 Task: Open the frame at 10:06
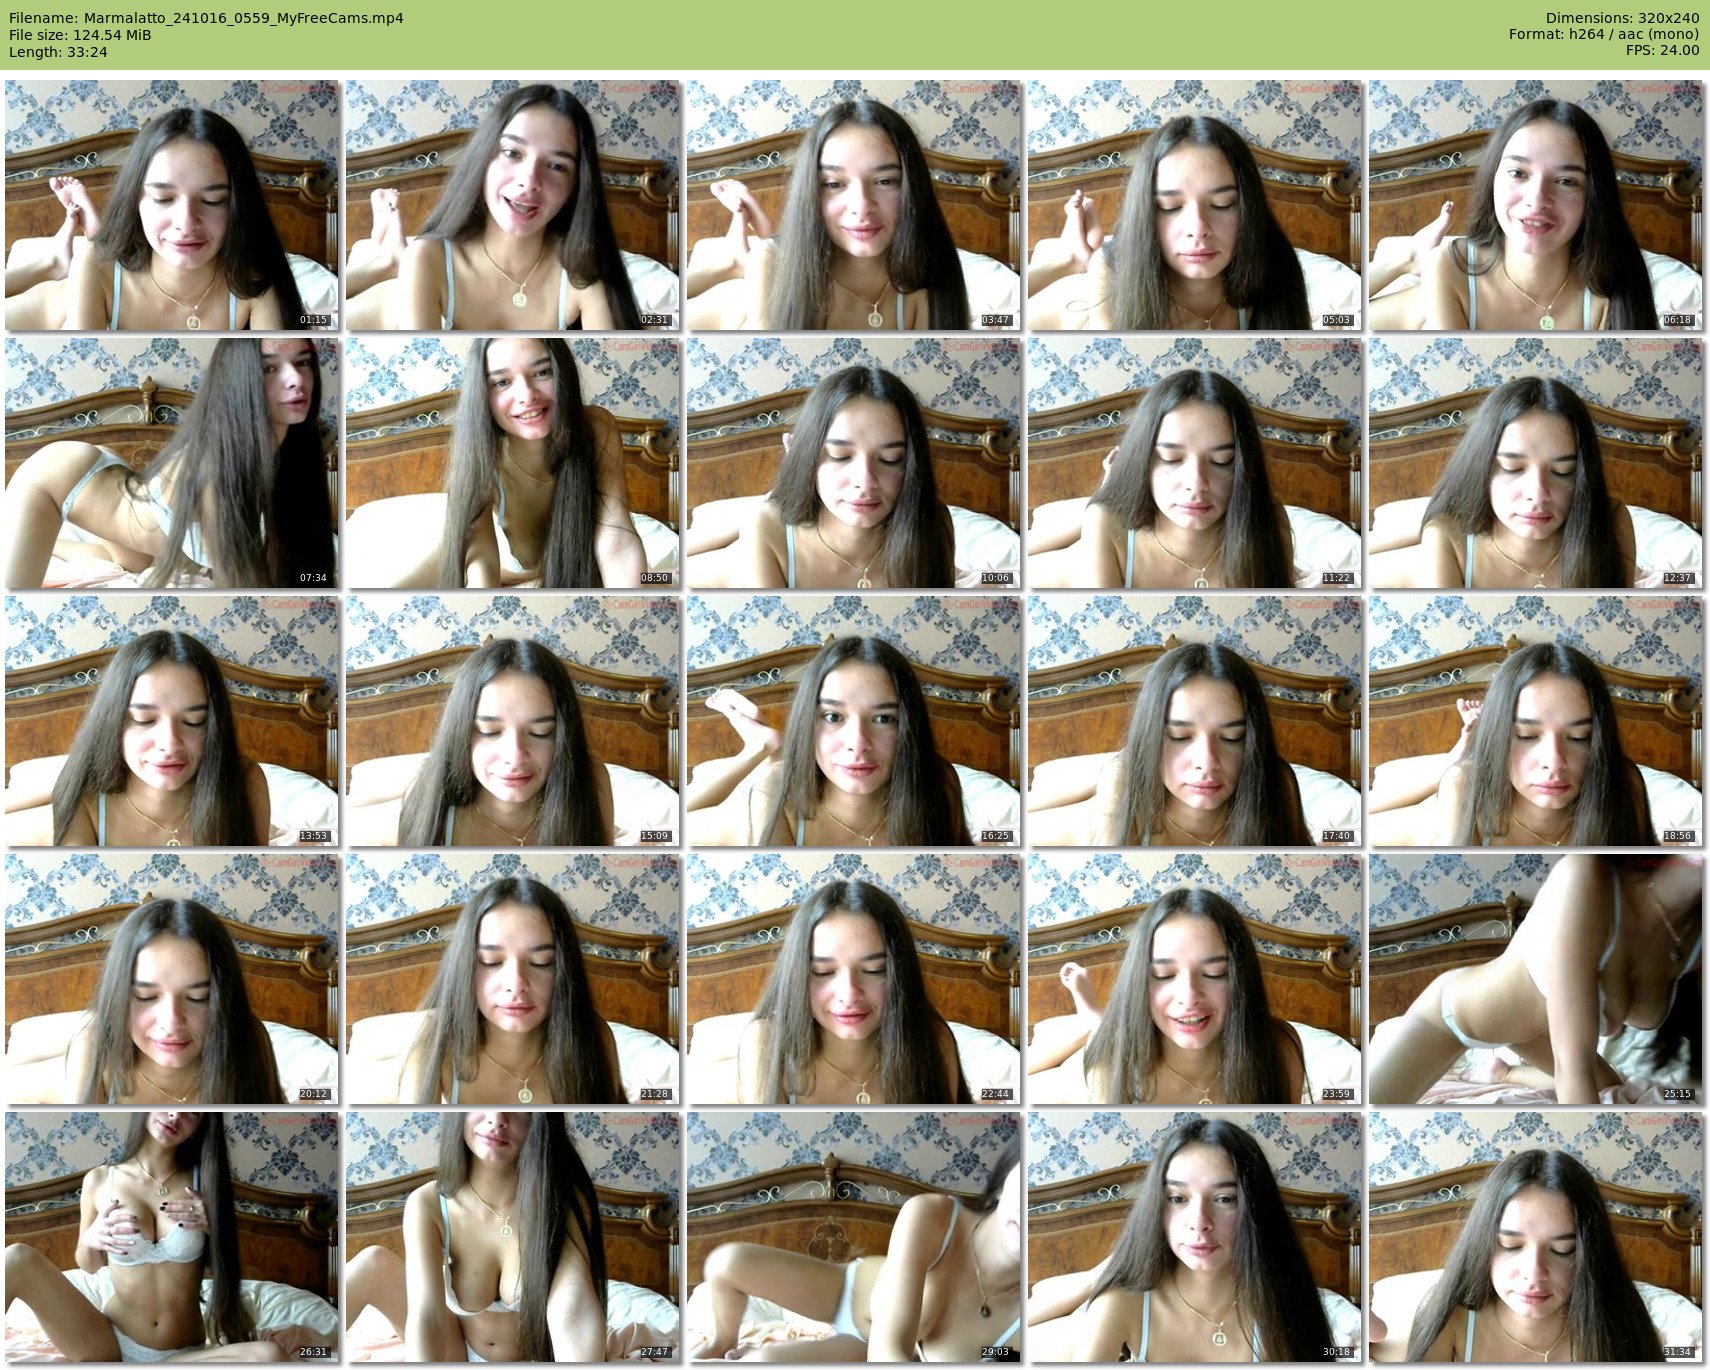click(x=854, y=463)
